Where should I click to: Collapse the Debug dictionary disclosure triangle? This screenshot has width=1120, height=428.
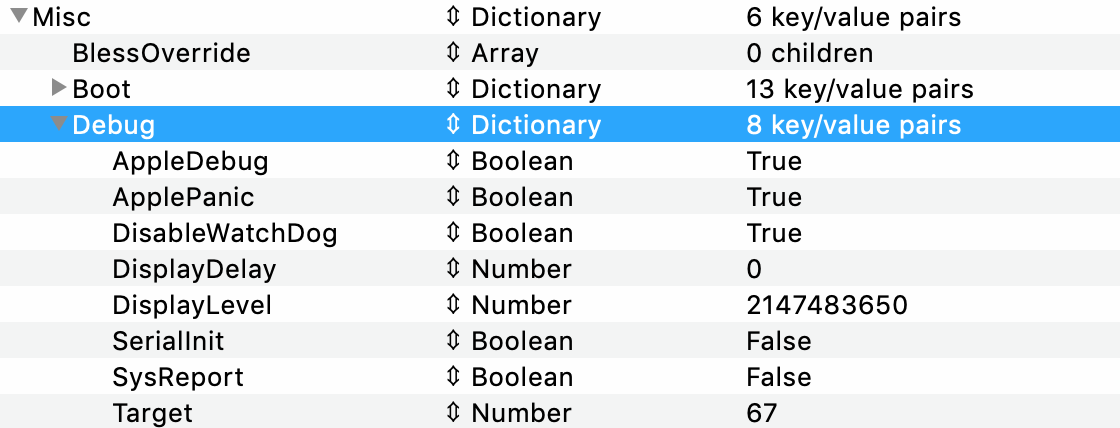pyautogui.click(x=59, y=125)
